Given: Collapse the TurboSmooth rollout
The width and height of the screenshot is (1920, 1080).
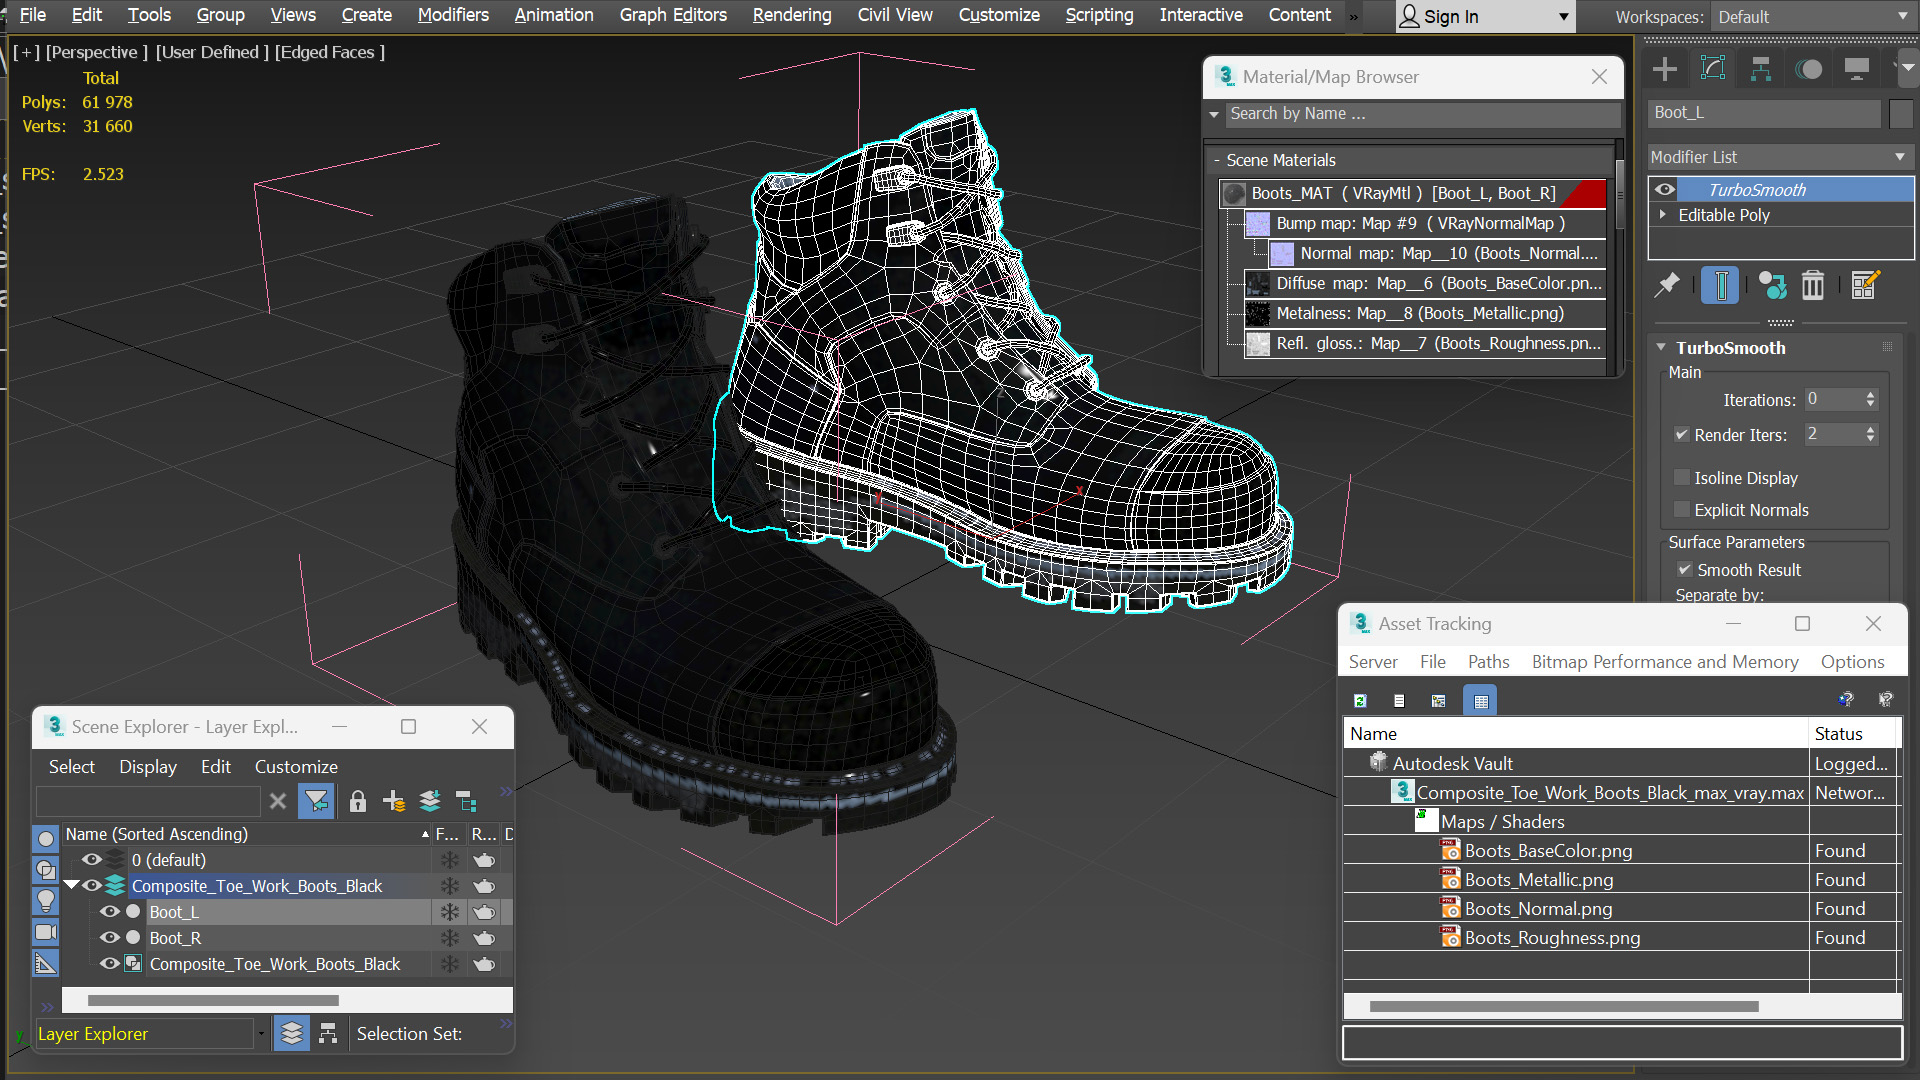Looking at the screenshot, I should [1661, 348].
